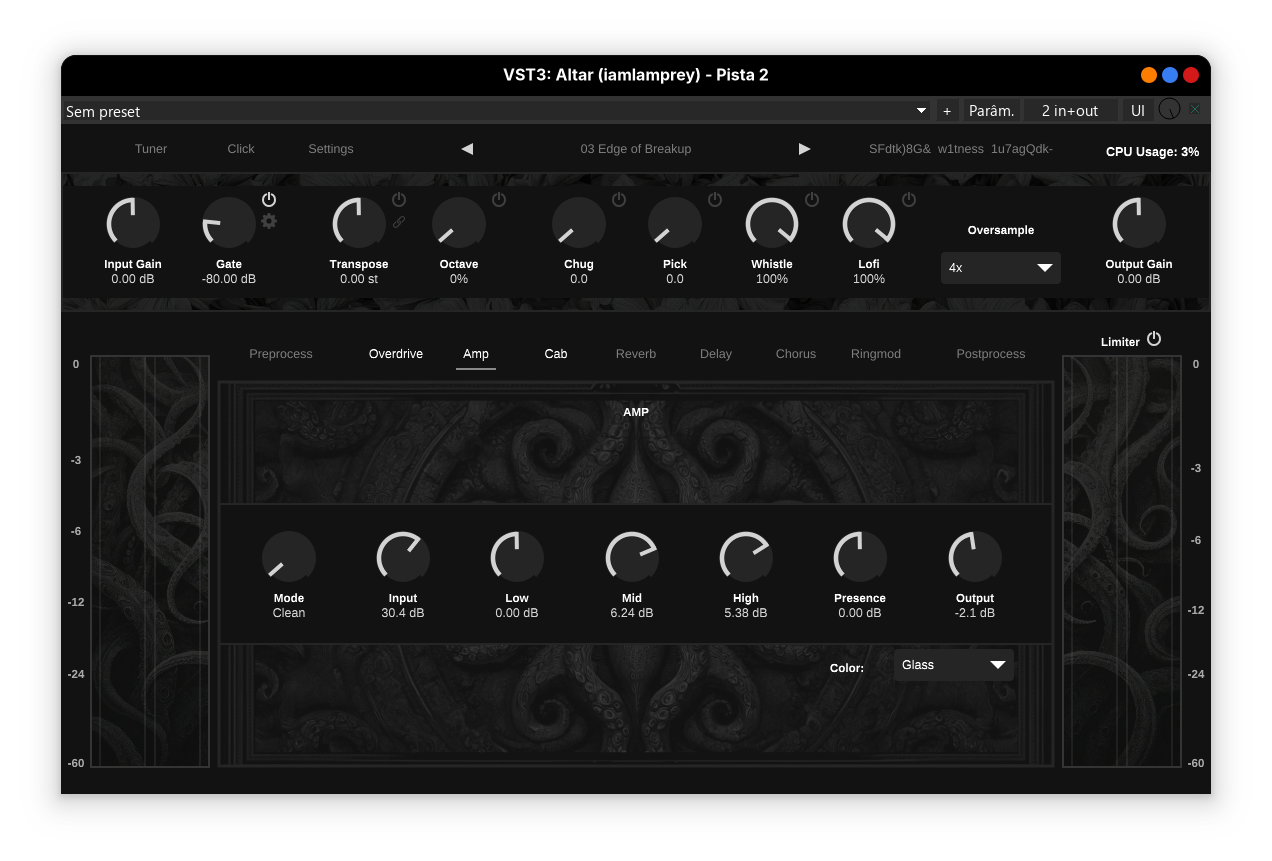This screenshot has height=861, width=1272.
Task: Click the amp Input knob
Action: [x=403, y=557]
